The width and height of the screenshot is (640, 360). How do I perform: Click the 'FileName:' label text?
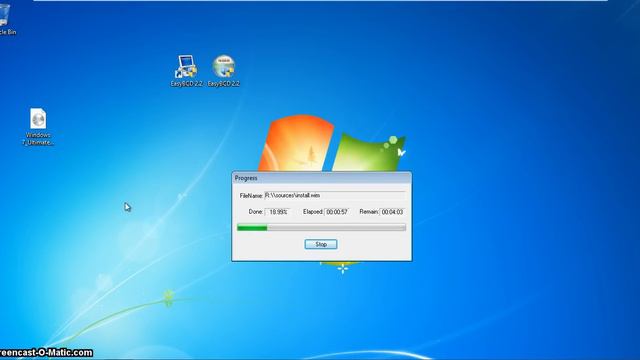251,196
